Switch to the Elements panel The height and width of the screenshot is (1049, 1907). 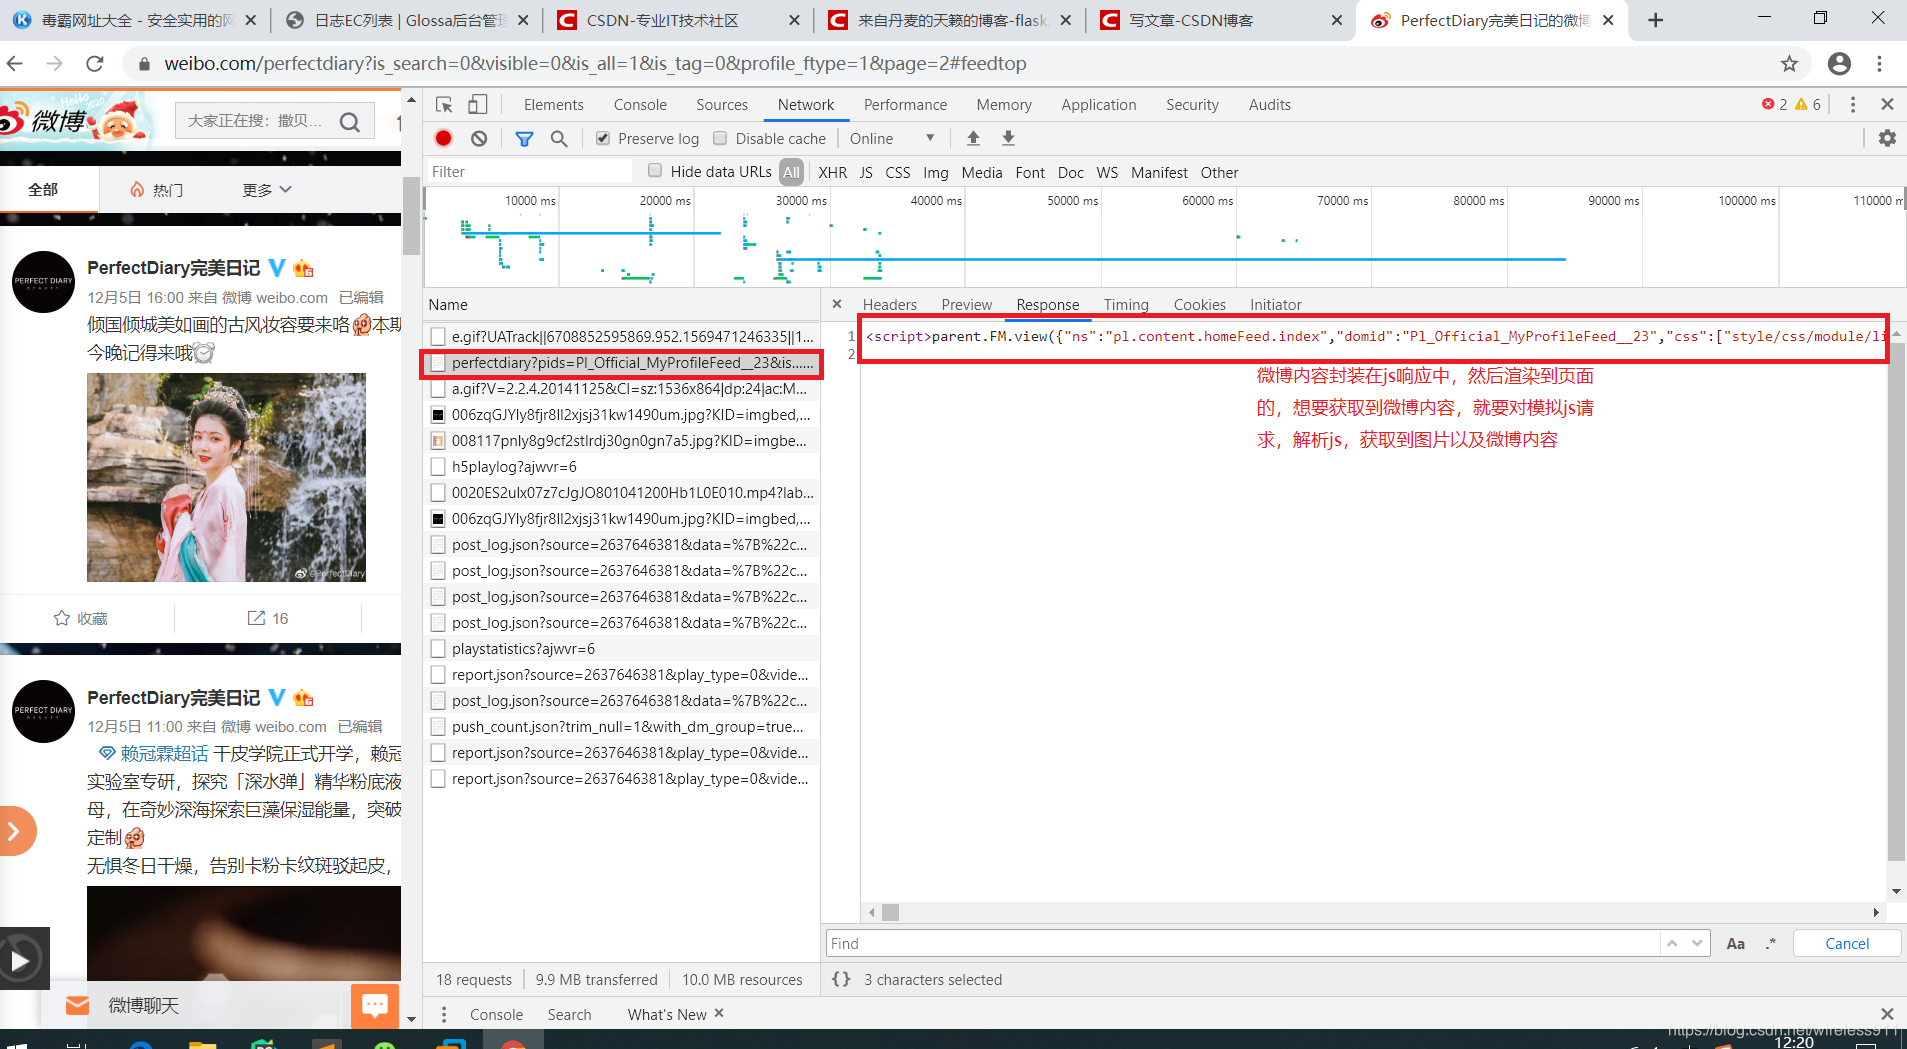point(553,104)
